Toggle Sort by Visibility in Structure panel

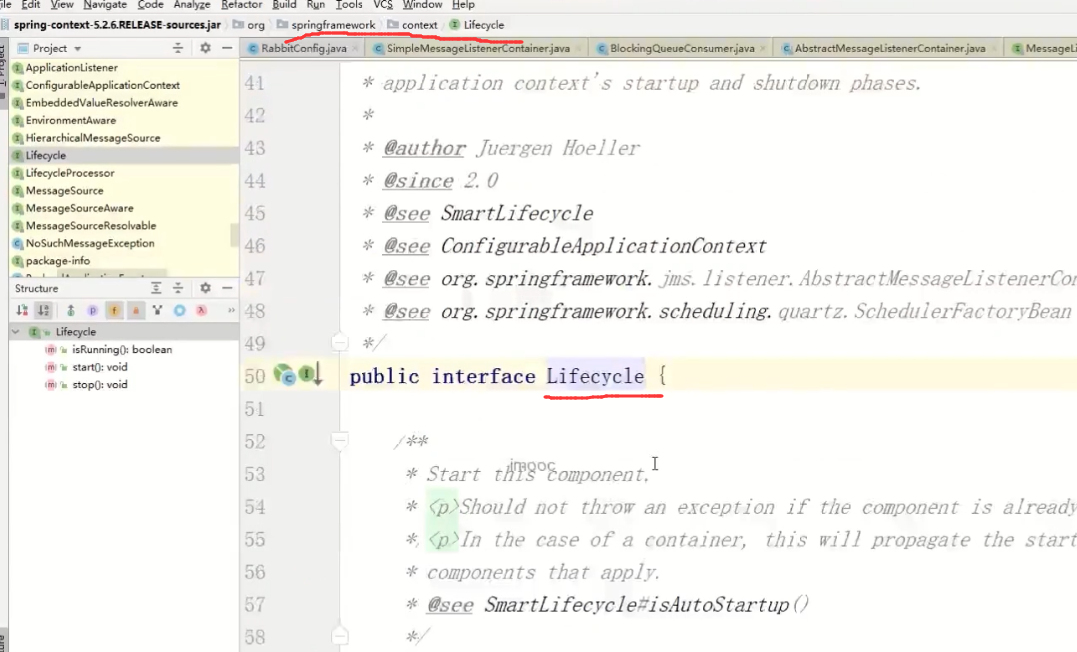(x=22, y=311)
